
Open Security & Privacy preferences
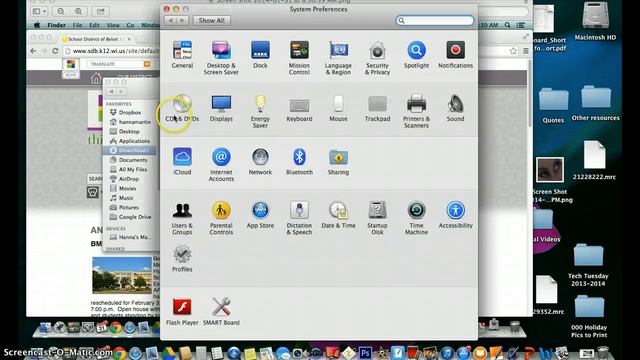(377, 58)
